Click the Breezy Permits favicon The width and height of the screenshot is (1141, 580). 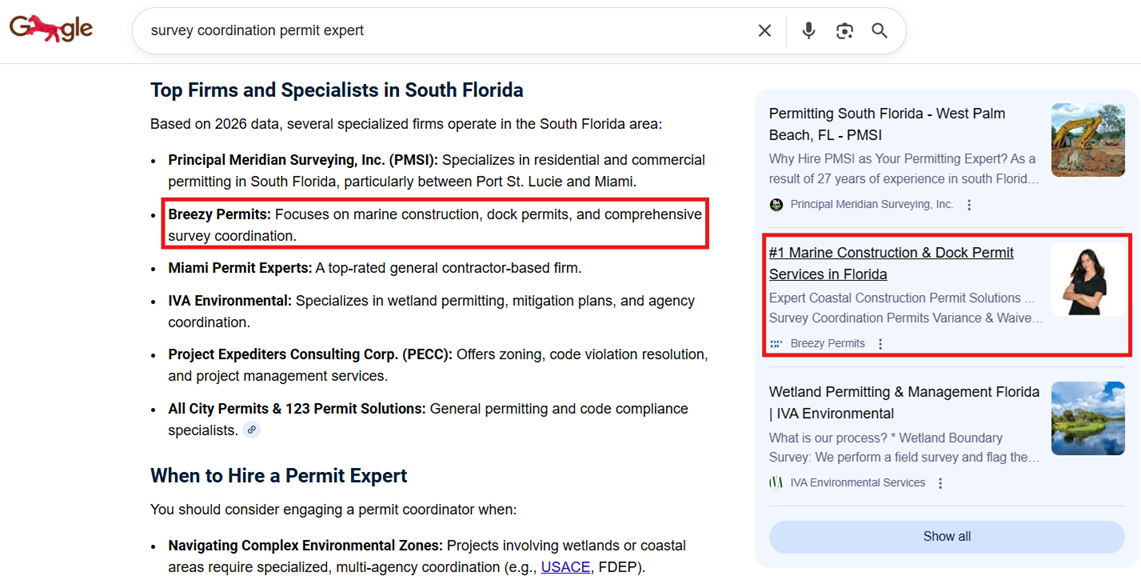776,343
